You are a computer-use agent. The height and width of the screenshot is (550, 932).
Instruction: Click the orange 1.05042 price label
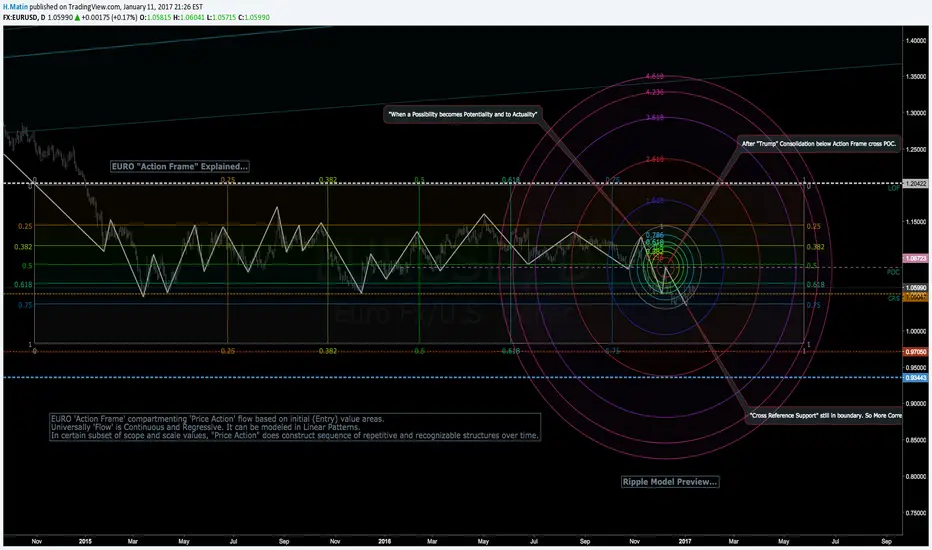coord(915,297)
